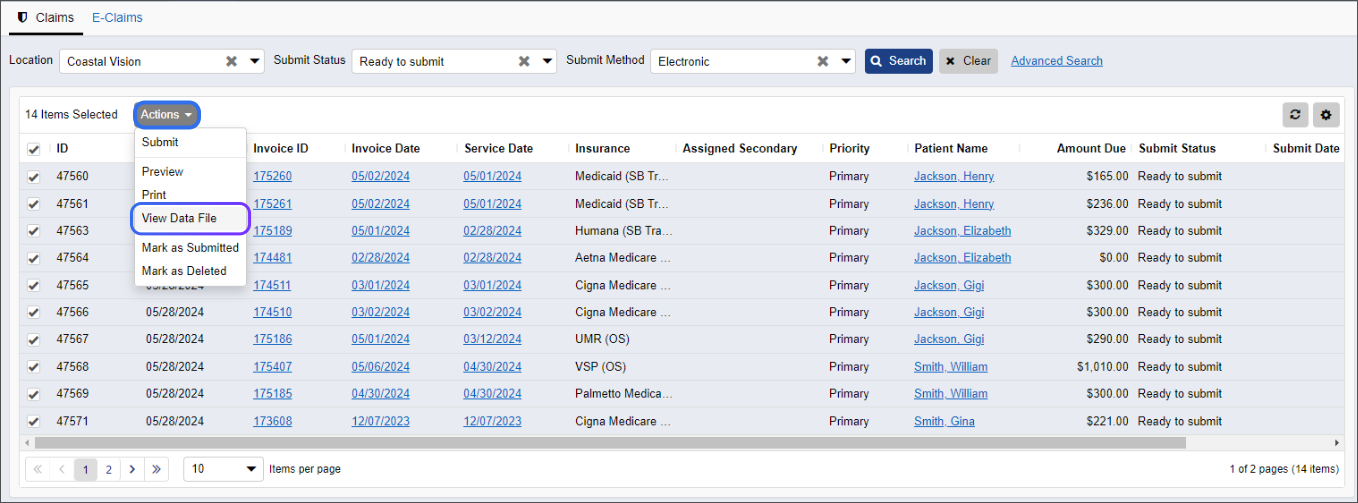The image size is (1358, 503).
Task: Open the Submit Status dropdown arrow
Action: [x=547, y=61]
